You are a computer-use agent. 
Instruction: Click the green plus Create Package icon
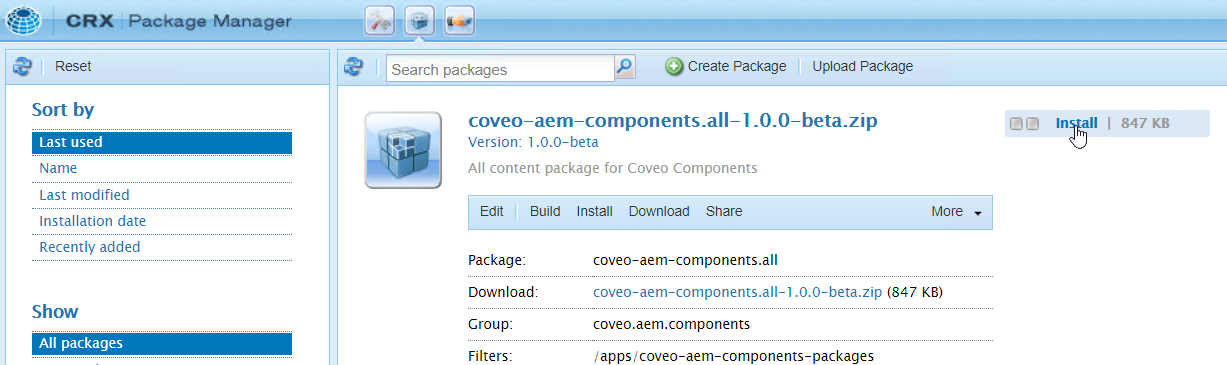pyautogui.click(x=674, y=67)
